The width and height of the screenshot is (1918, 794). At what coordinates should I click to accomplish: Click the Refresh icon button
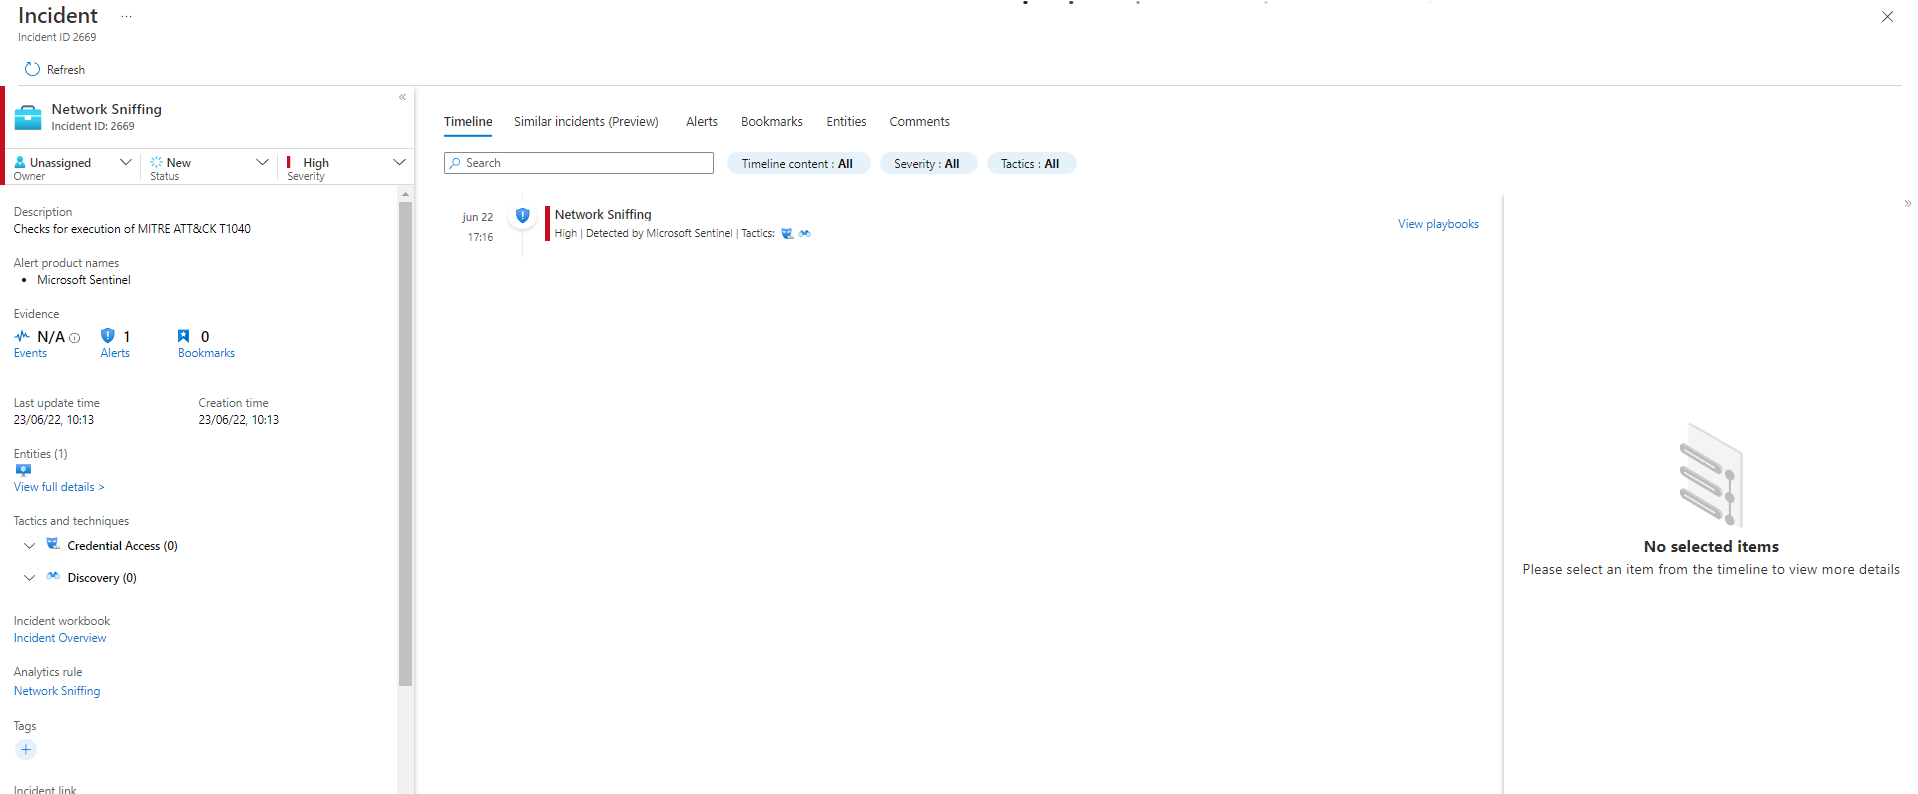(x=33, y=70)
